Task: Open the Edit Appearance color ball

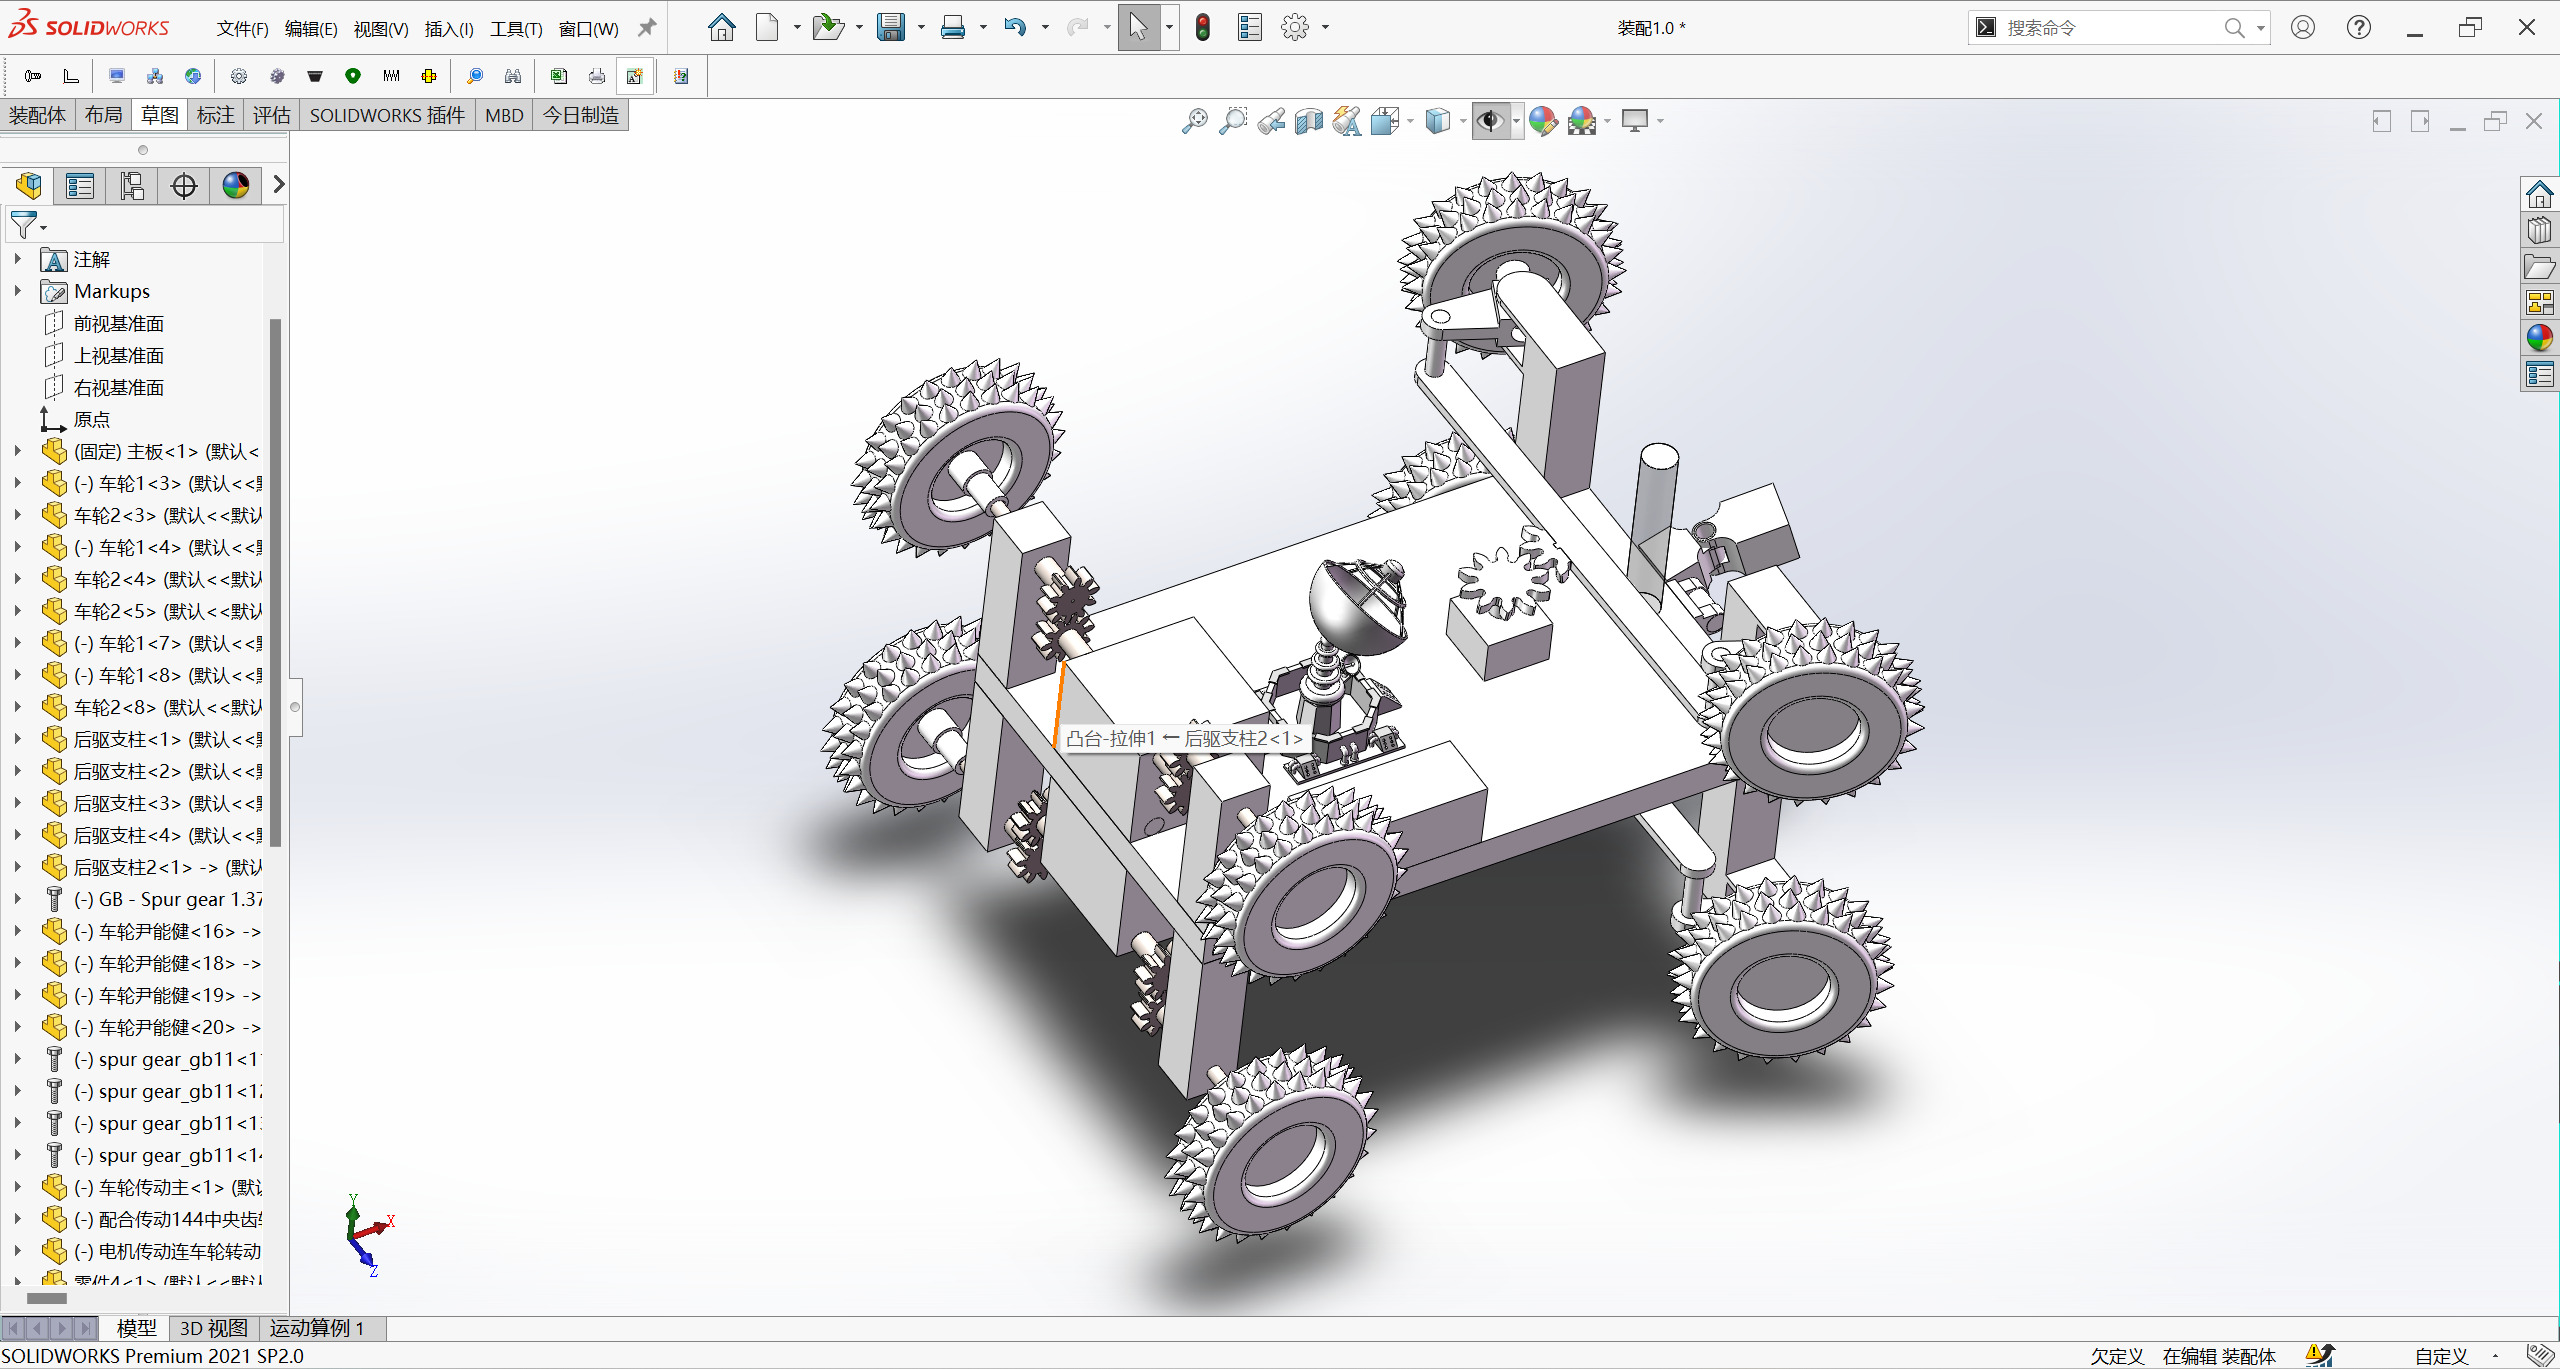Action: click(x=1543, y=121)
